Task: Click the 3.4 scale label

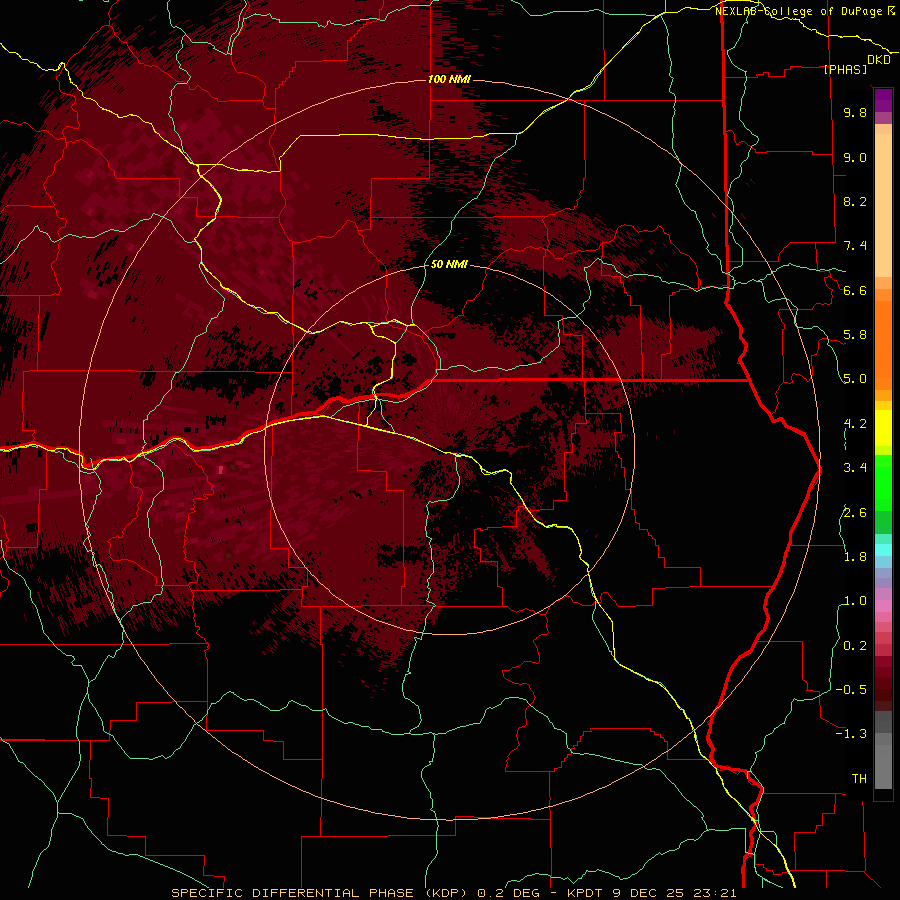Action: 855,468
